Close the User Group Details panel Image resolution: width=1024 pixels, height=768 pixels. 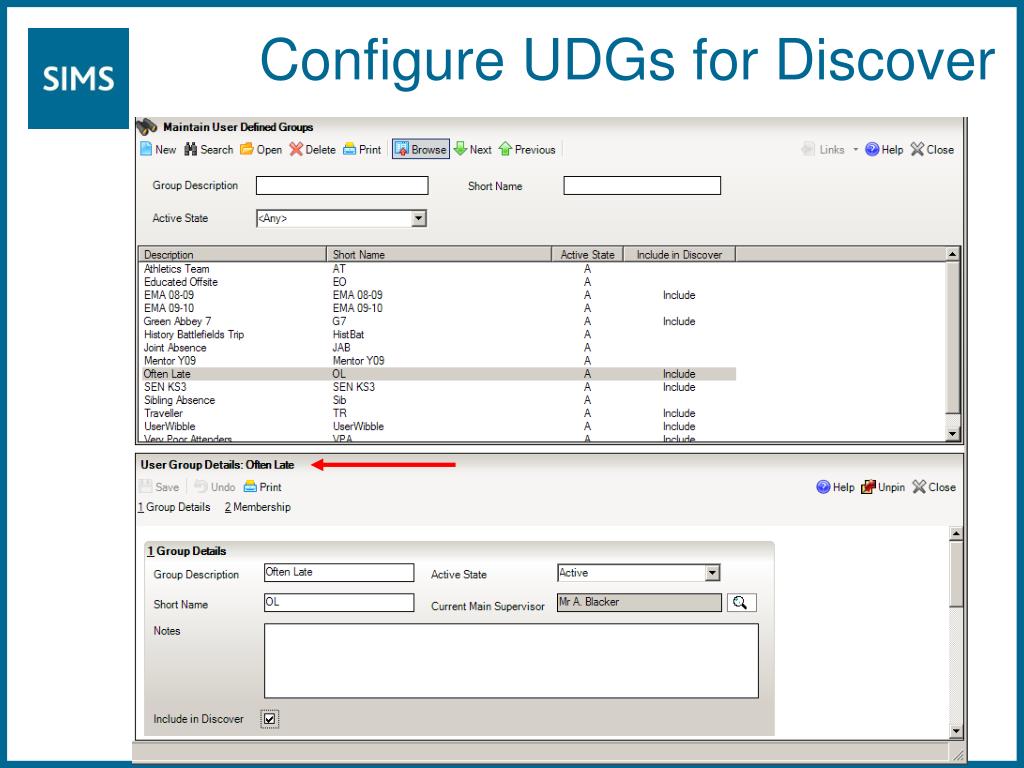click(x=934, y=487)
